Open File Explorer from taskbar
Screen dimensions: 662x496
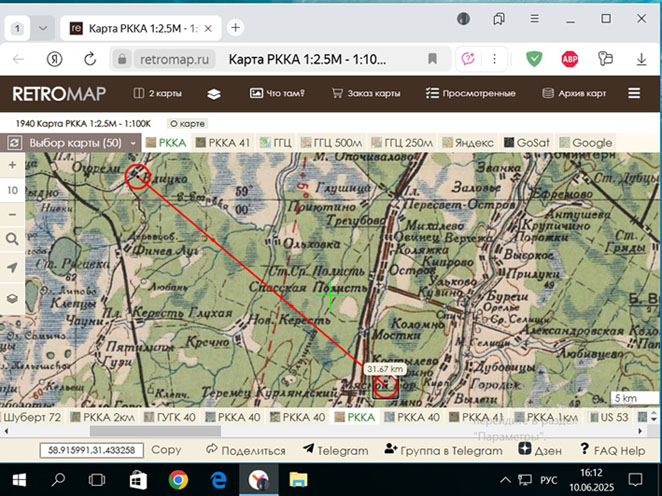[298, 480]
